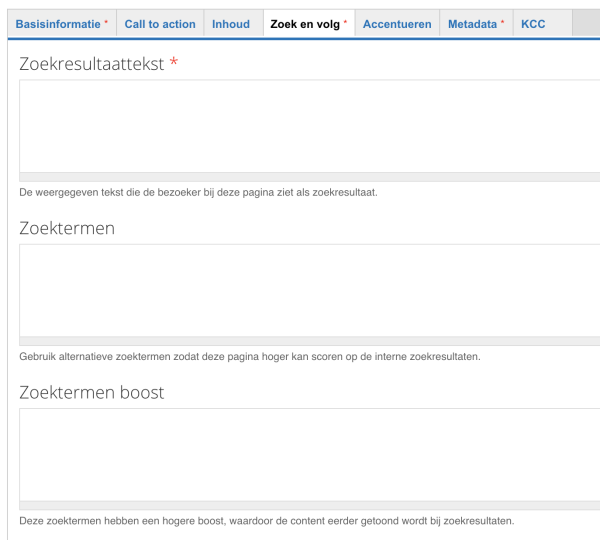
Task: Switch to the Call to action tab
Action: pyautogui.click(x=159, y=23)
